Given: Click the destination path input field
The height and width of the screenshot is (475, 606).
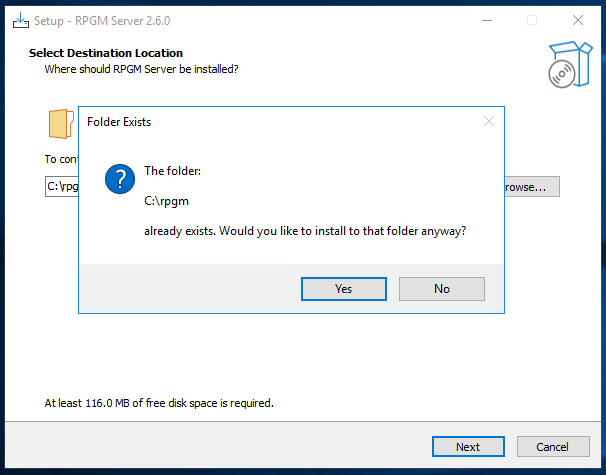Looking at the screenshot, I should 62,186.
